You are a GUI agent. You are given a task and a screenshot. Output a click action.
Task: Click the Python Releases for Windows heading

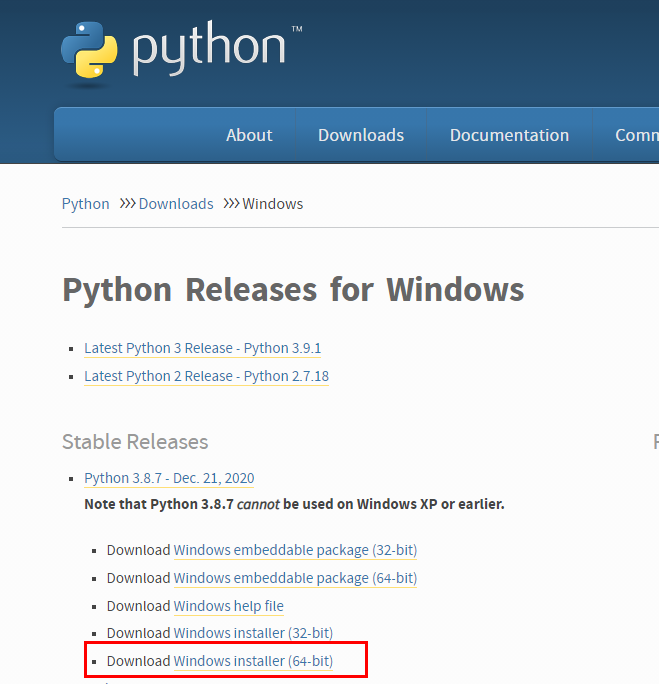293,290
